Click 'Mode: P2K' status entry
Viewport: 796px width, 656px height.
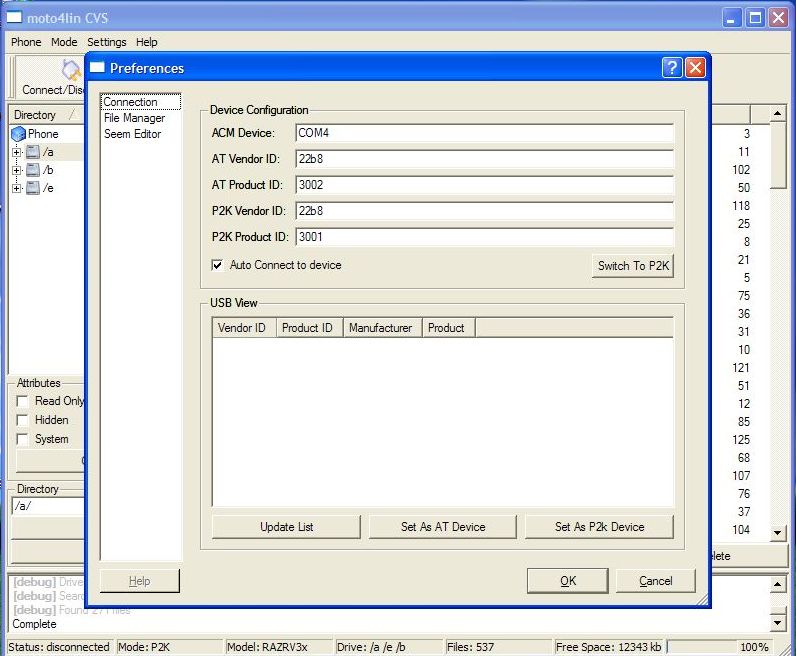click(x=144, y=647)
